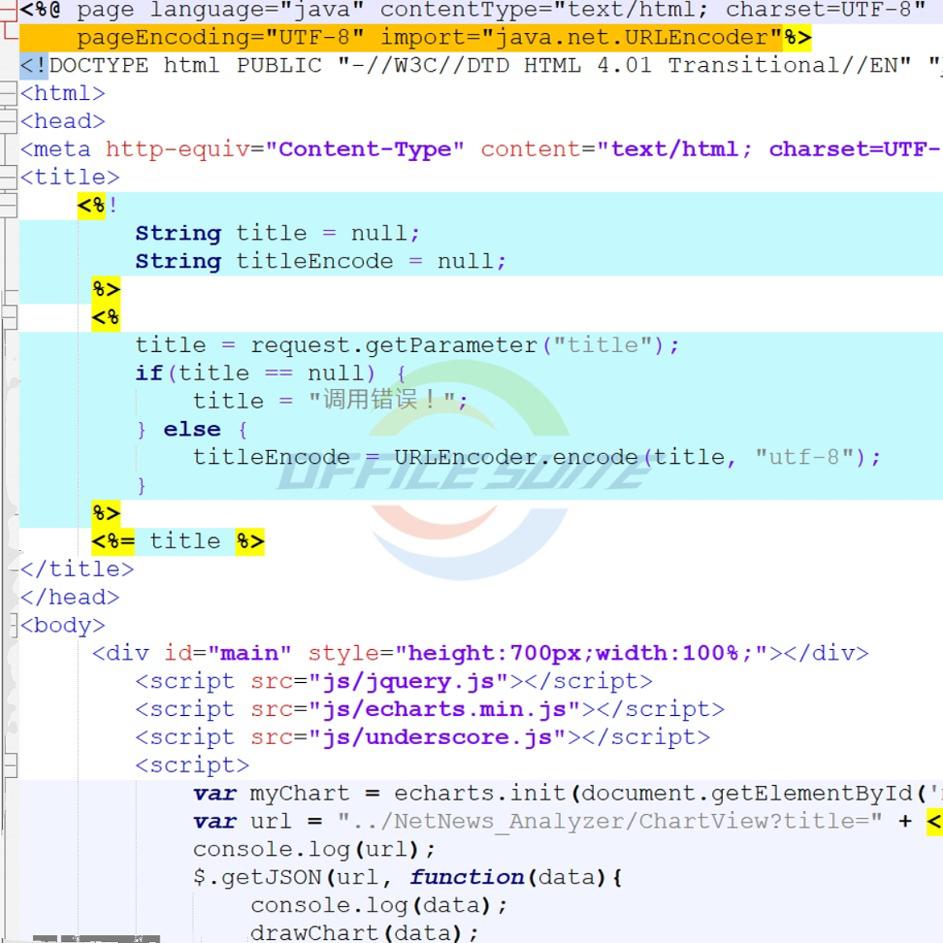Collapse the <%! declaration block fold marker
The height and width of the screenshot is (943, 943).
(8, 205)
